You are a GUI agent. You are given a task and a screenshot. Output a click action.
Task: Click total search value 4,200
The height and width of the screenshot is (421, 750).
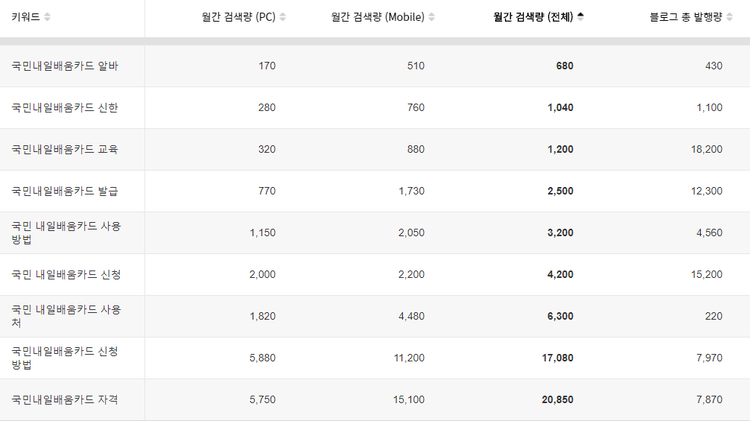561,275
